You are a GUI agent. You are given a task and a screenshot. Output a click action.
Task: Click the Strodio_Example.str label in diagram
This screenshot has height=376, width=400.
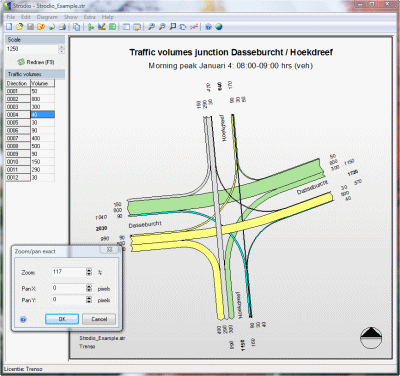click(x=102, y=338)
